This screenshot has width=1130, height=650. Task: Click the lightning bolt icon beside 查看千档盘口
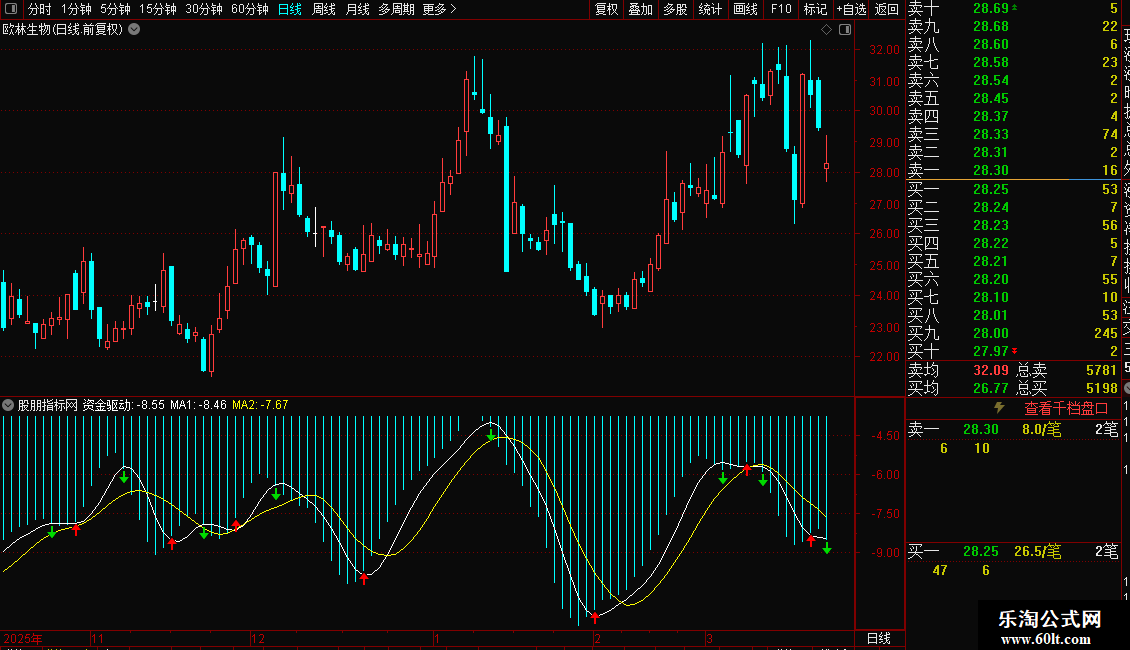[999, 408]
